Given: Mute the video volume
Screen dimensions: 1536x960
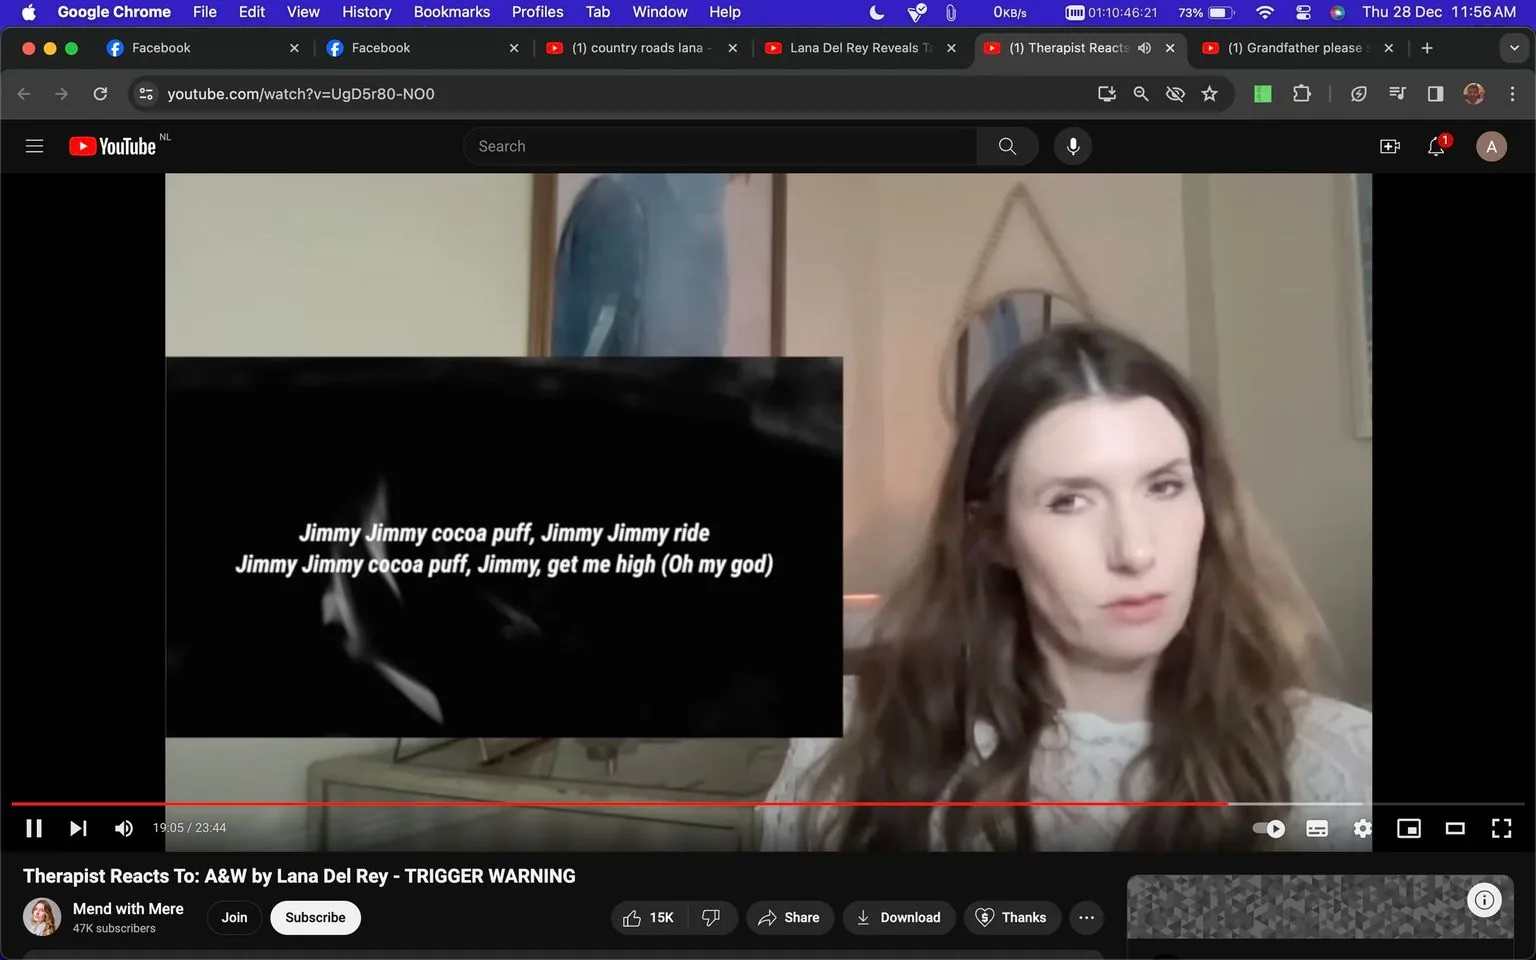Looking at the screenshot, I should (123, 827).
